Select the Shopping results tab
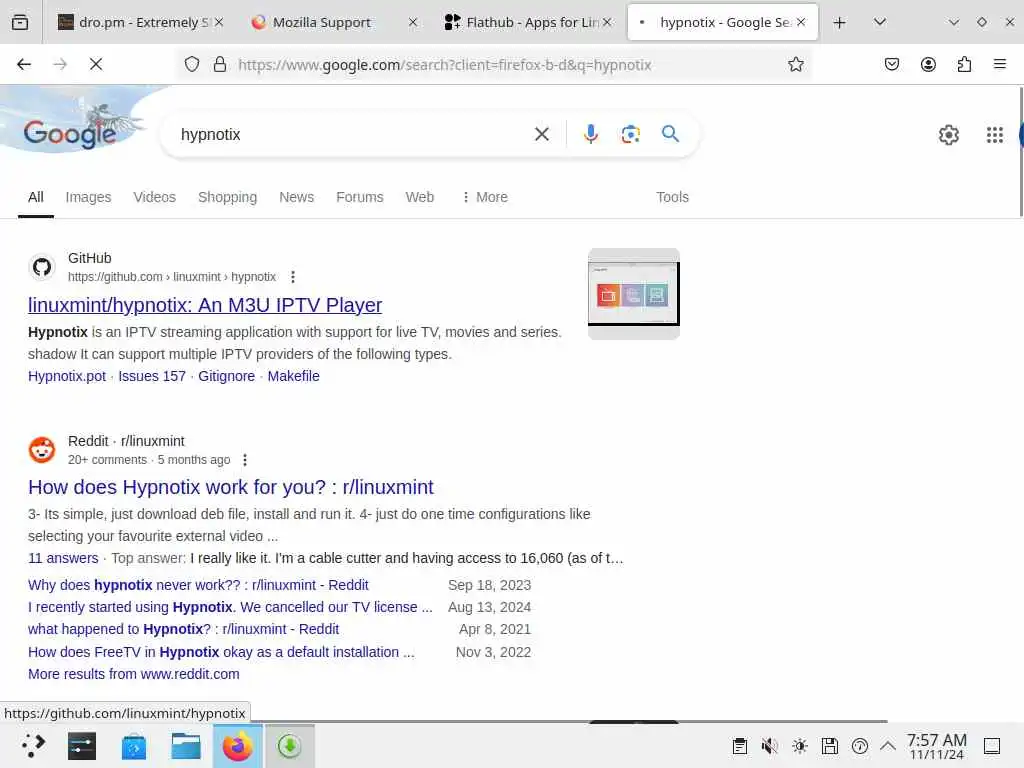This screenshot has width=1024, height=768. (227, 197)
